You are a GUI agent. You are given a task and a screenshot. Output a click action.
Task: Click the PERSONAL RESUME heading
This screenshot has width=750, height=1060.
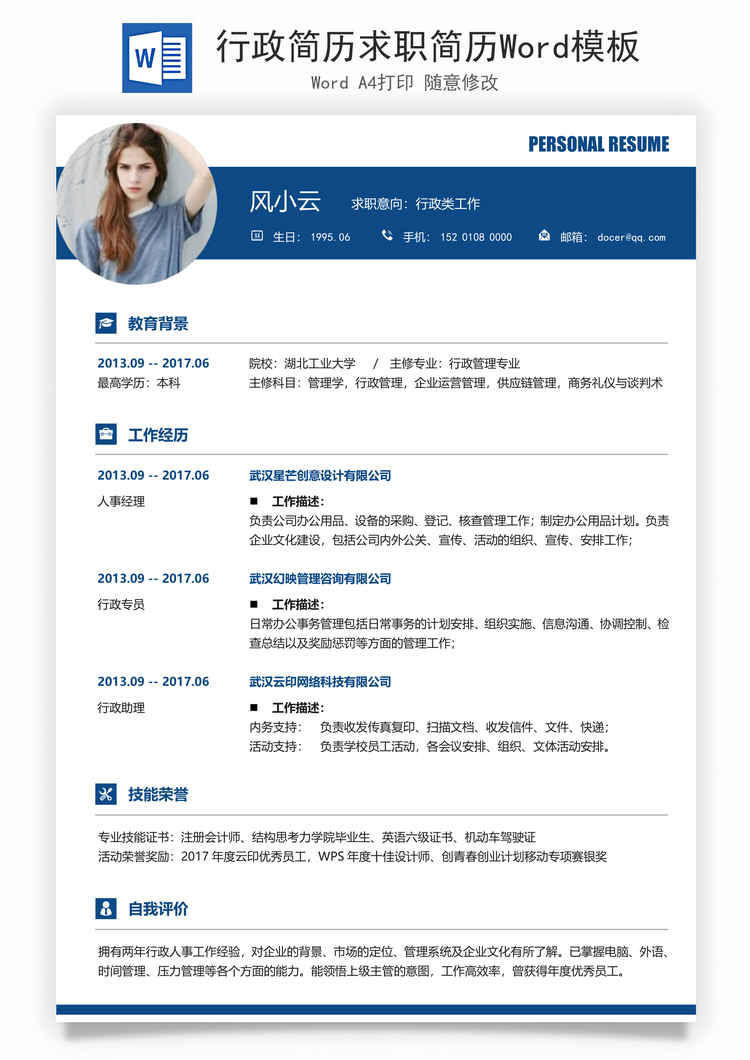(x=599, y=144)
